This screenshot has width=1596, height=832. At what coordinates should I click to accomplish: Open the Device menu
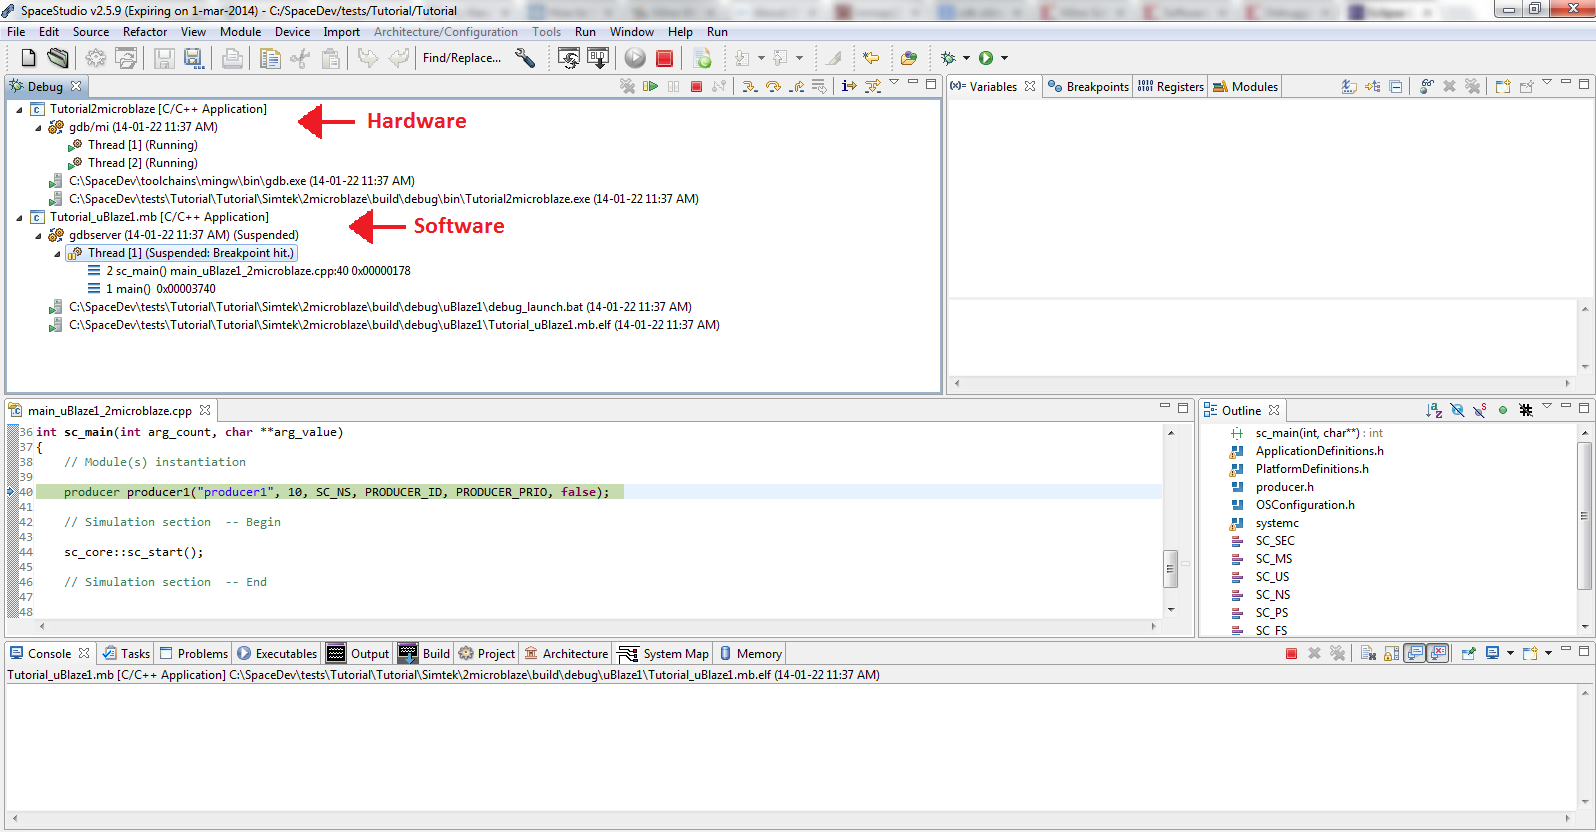click(292, 32)
